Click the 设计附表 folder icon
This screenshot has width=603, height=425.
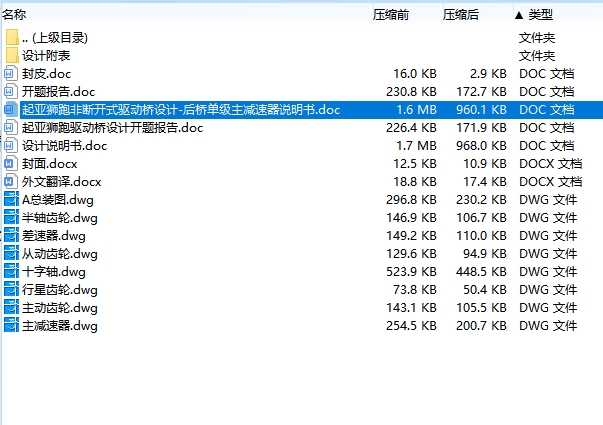pos(12,55)
